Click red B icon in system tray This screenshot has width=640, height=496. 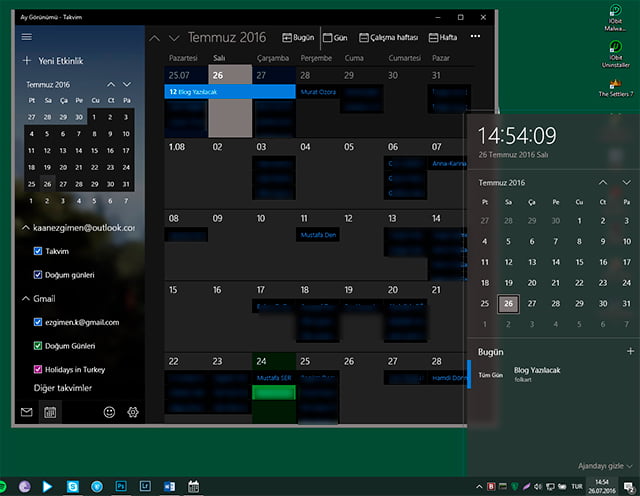pyautogui.click(x=491, y=486)
